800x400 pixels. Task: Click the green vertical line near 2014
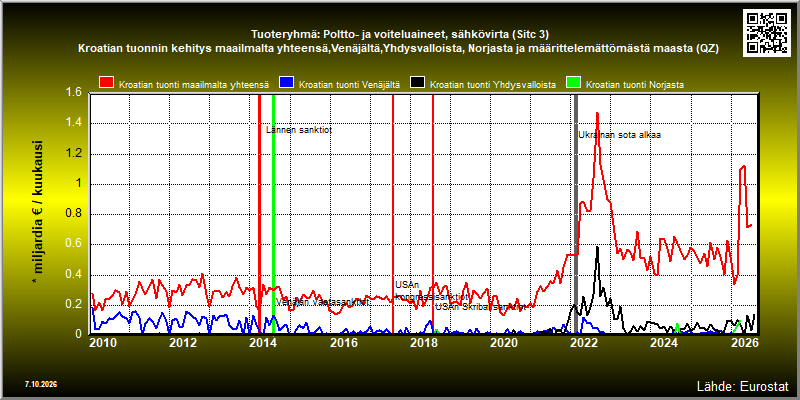tap(273, 213)
